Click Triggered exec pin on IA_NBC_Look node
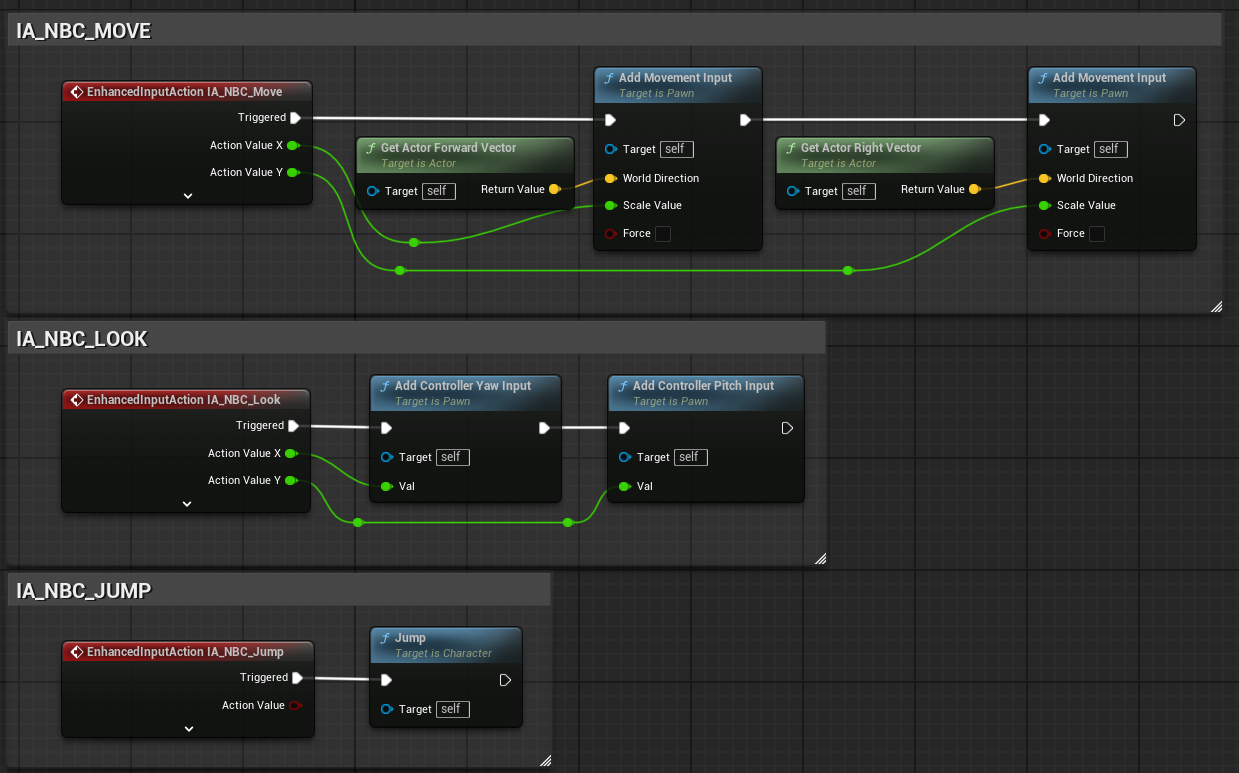The width and height of the screenshot is (1239, 773). 293,426
